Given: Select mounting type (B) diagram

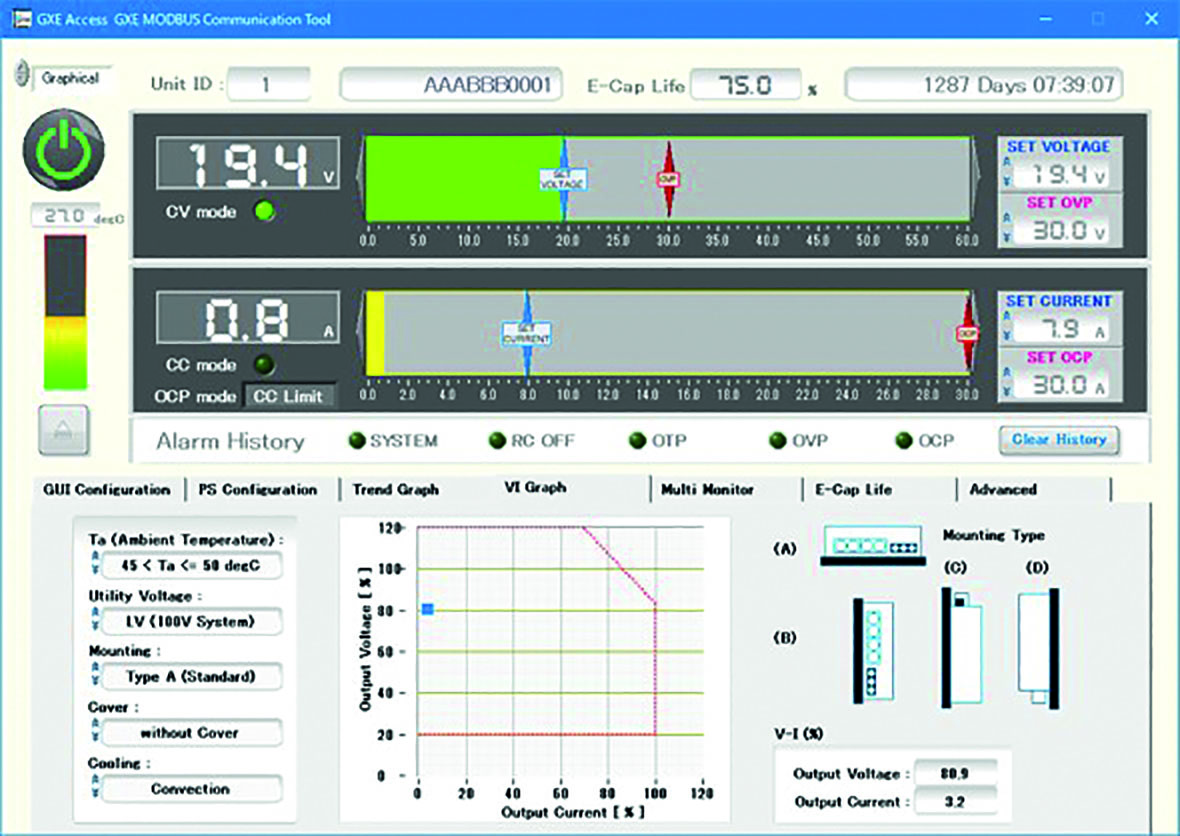Looking at the screenshot, I should 874,651.
